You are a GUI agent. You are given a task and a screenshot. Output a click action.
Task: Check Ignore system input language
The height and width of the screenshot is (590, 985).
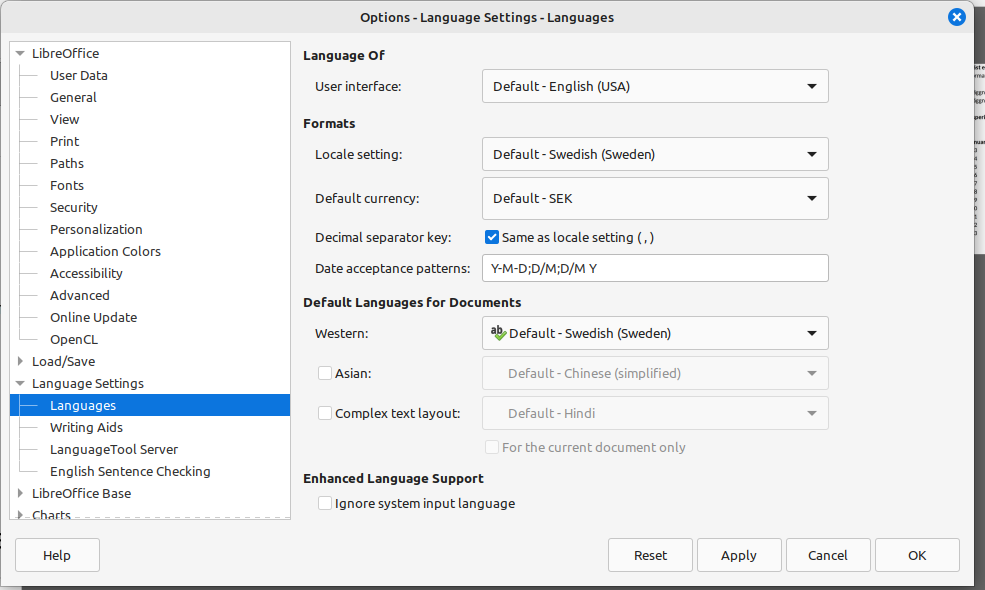325,503
